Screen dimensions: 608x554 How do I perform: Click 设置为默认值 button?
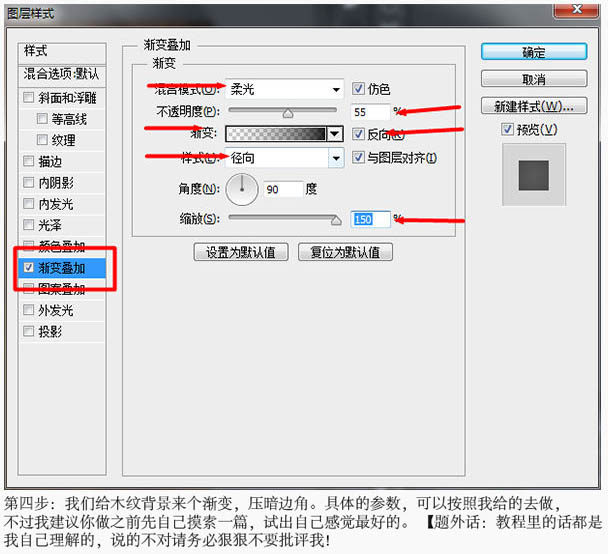click(241, 252)
